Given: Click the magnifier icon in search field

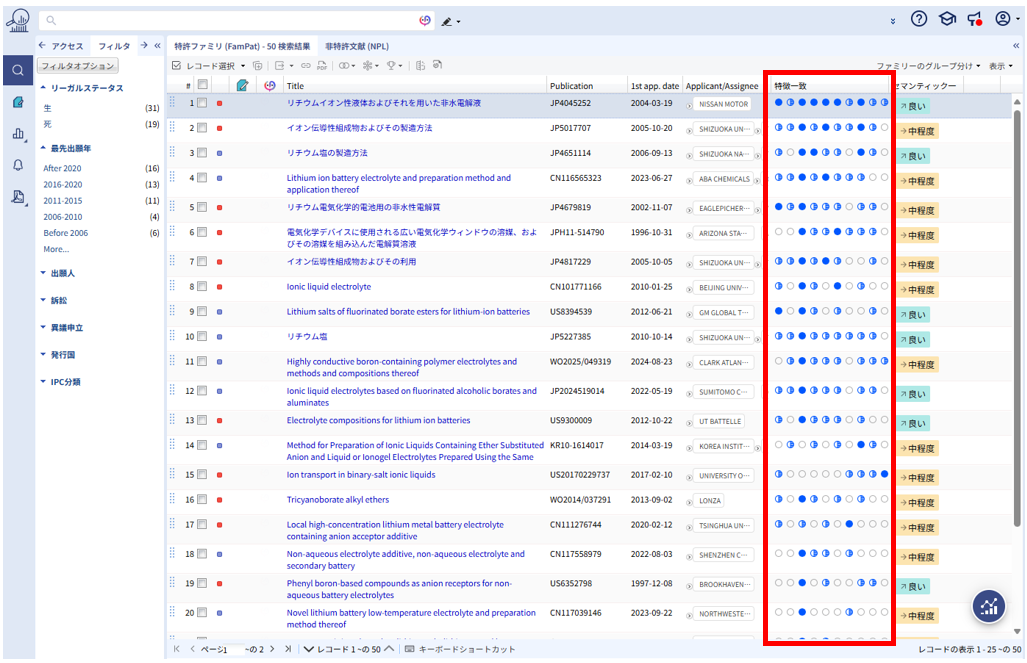Looking at the screenshot, I should (51, 21).
